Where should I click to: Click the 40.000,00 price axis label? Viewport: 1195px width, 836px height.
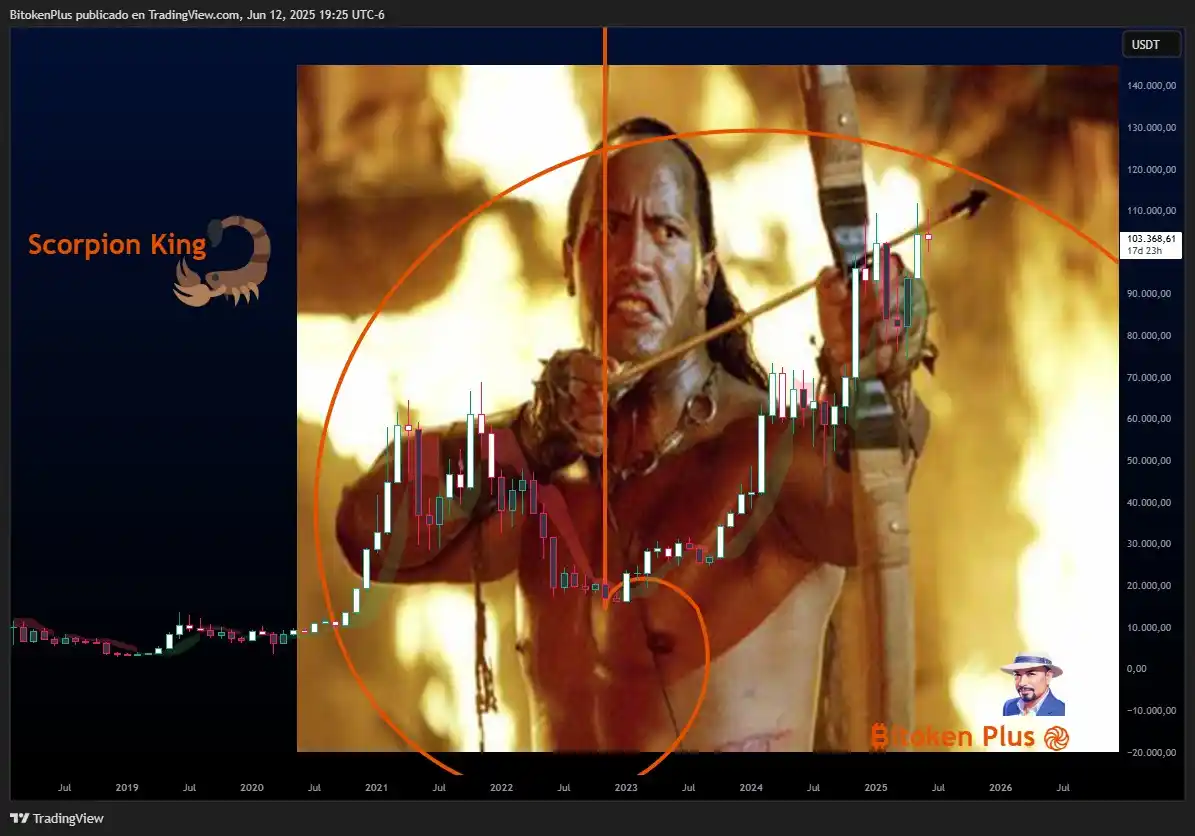1149,502
